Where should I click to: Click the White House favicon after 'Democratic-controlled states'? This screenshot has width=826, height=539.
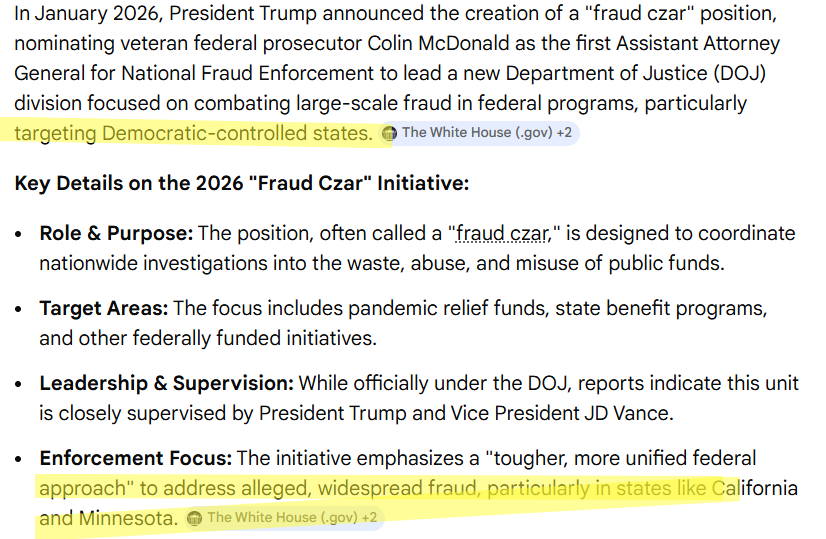pos(390,133)
